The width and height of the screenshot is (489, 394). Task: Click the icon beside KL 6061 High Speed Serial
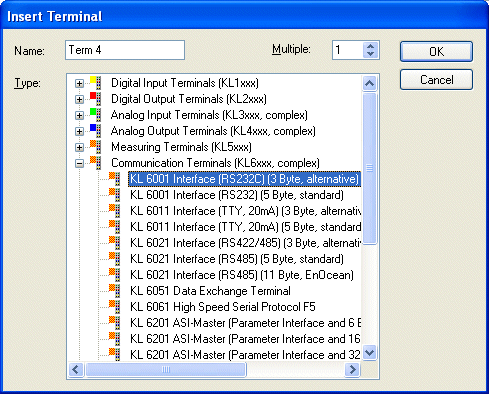(x=115, y=306)
